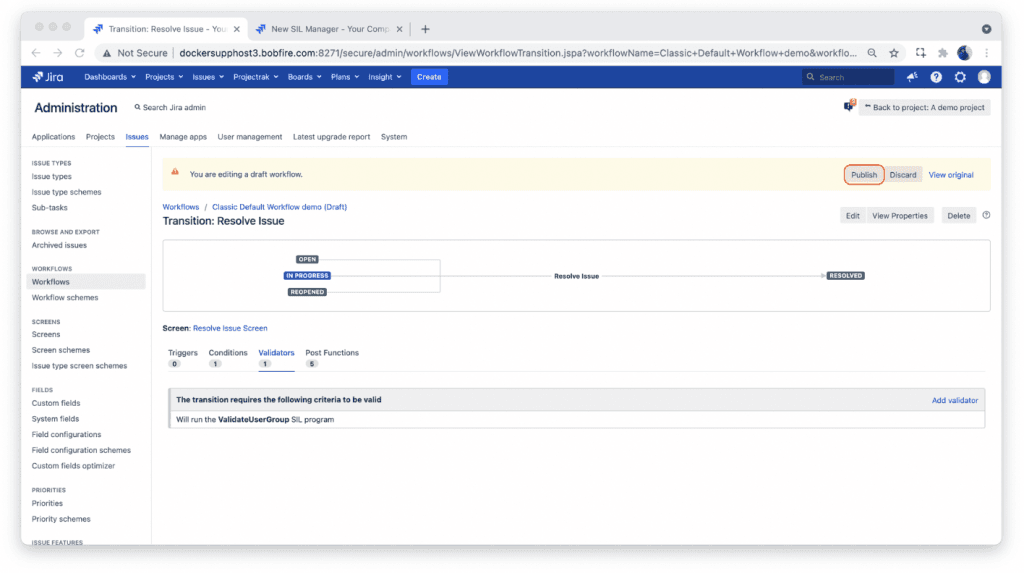The image size is (1024, 573).
Task: Open the help question mark icon
Action: tap(936, 77)
